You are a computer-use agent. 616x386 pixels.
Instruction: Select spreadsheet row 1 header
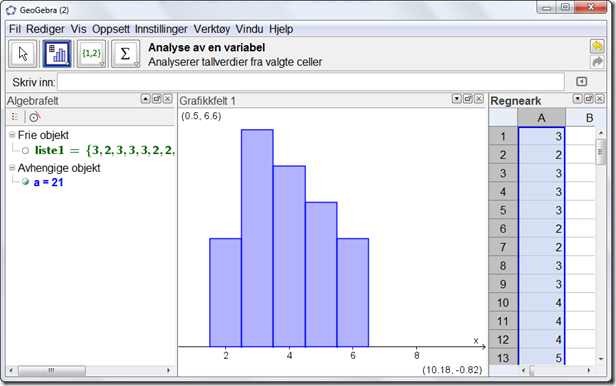[503, 136]
